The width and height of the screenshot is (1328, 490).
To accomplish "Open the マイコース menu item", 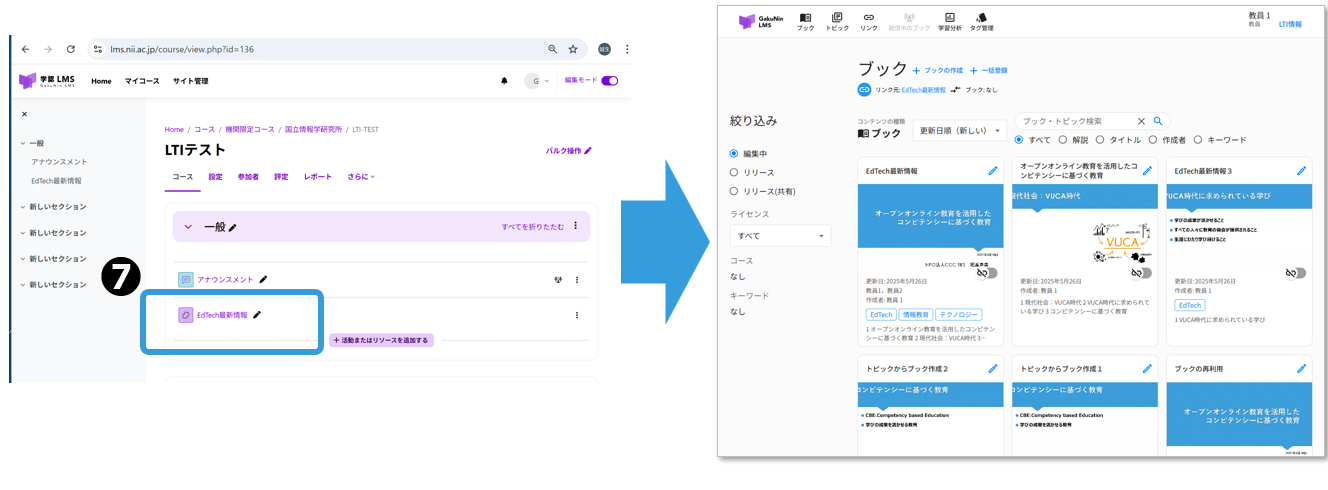I will (x=141, y=81).
